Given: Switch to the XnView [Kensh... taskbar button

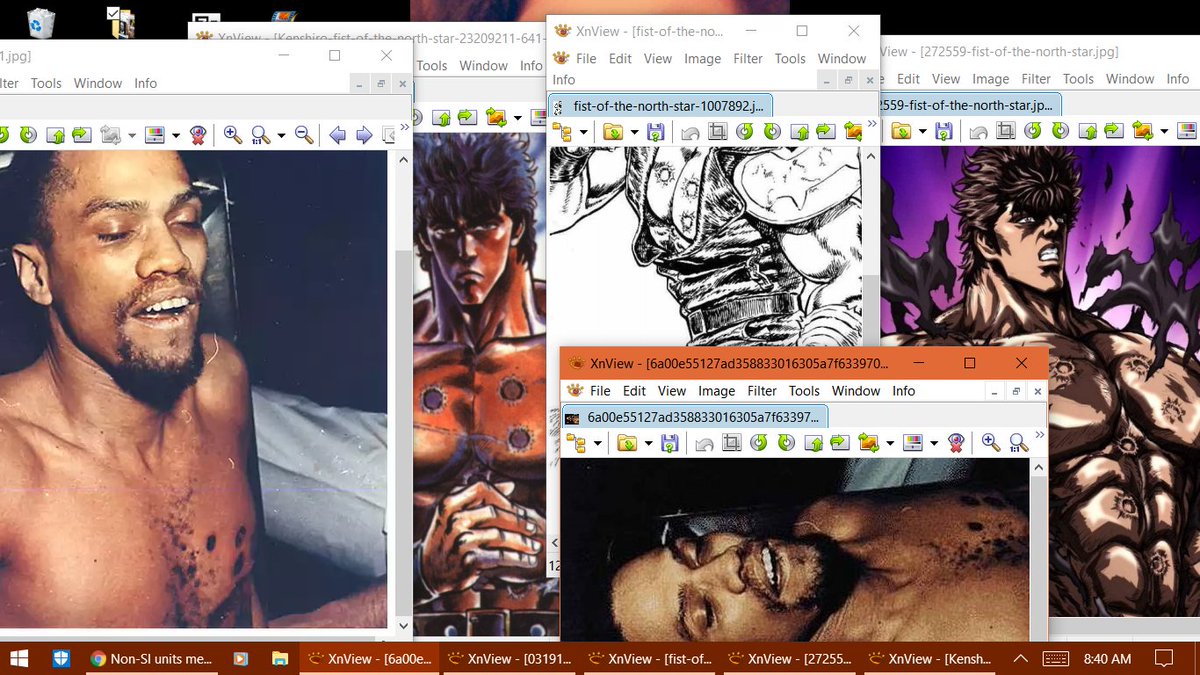Looking at the screenshot, I should (x=930, y=658).
